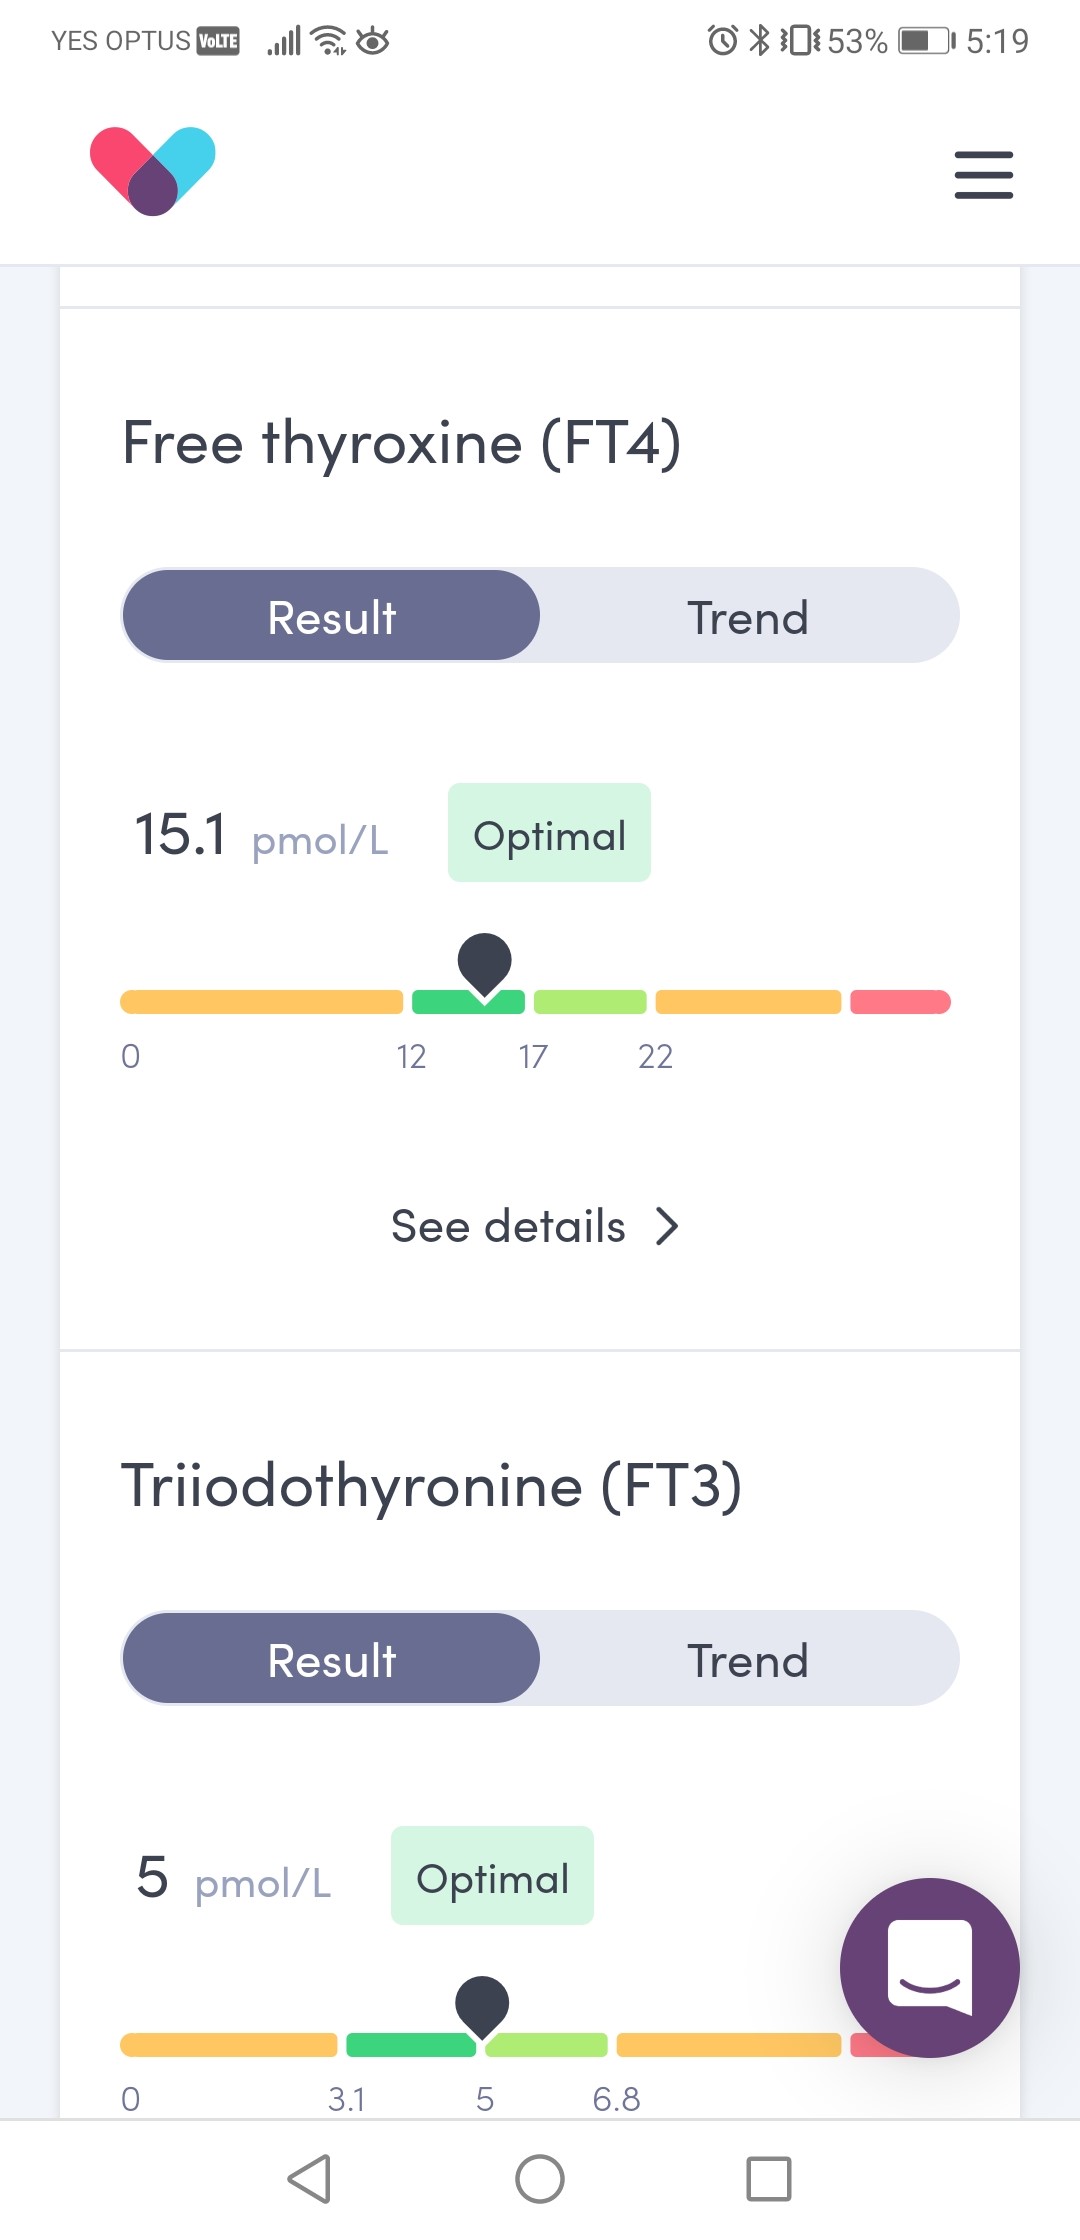1080x2240 pixels.
Task: Tap the Triiodothyronine (FT3) heading
Action: [431, 1485]
